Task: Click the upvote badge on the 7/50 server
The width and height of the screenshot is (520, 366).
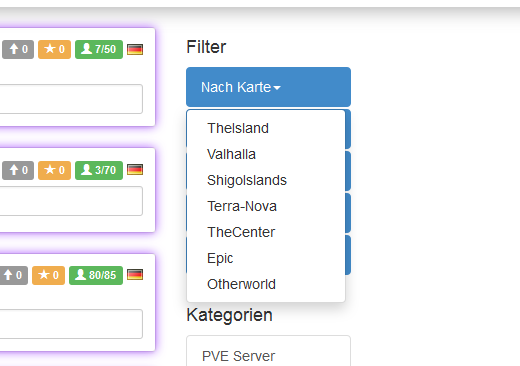Action: 18,49
